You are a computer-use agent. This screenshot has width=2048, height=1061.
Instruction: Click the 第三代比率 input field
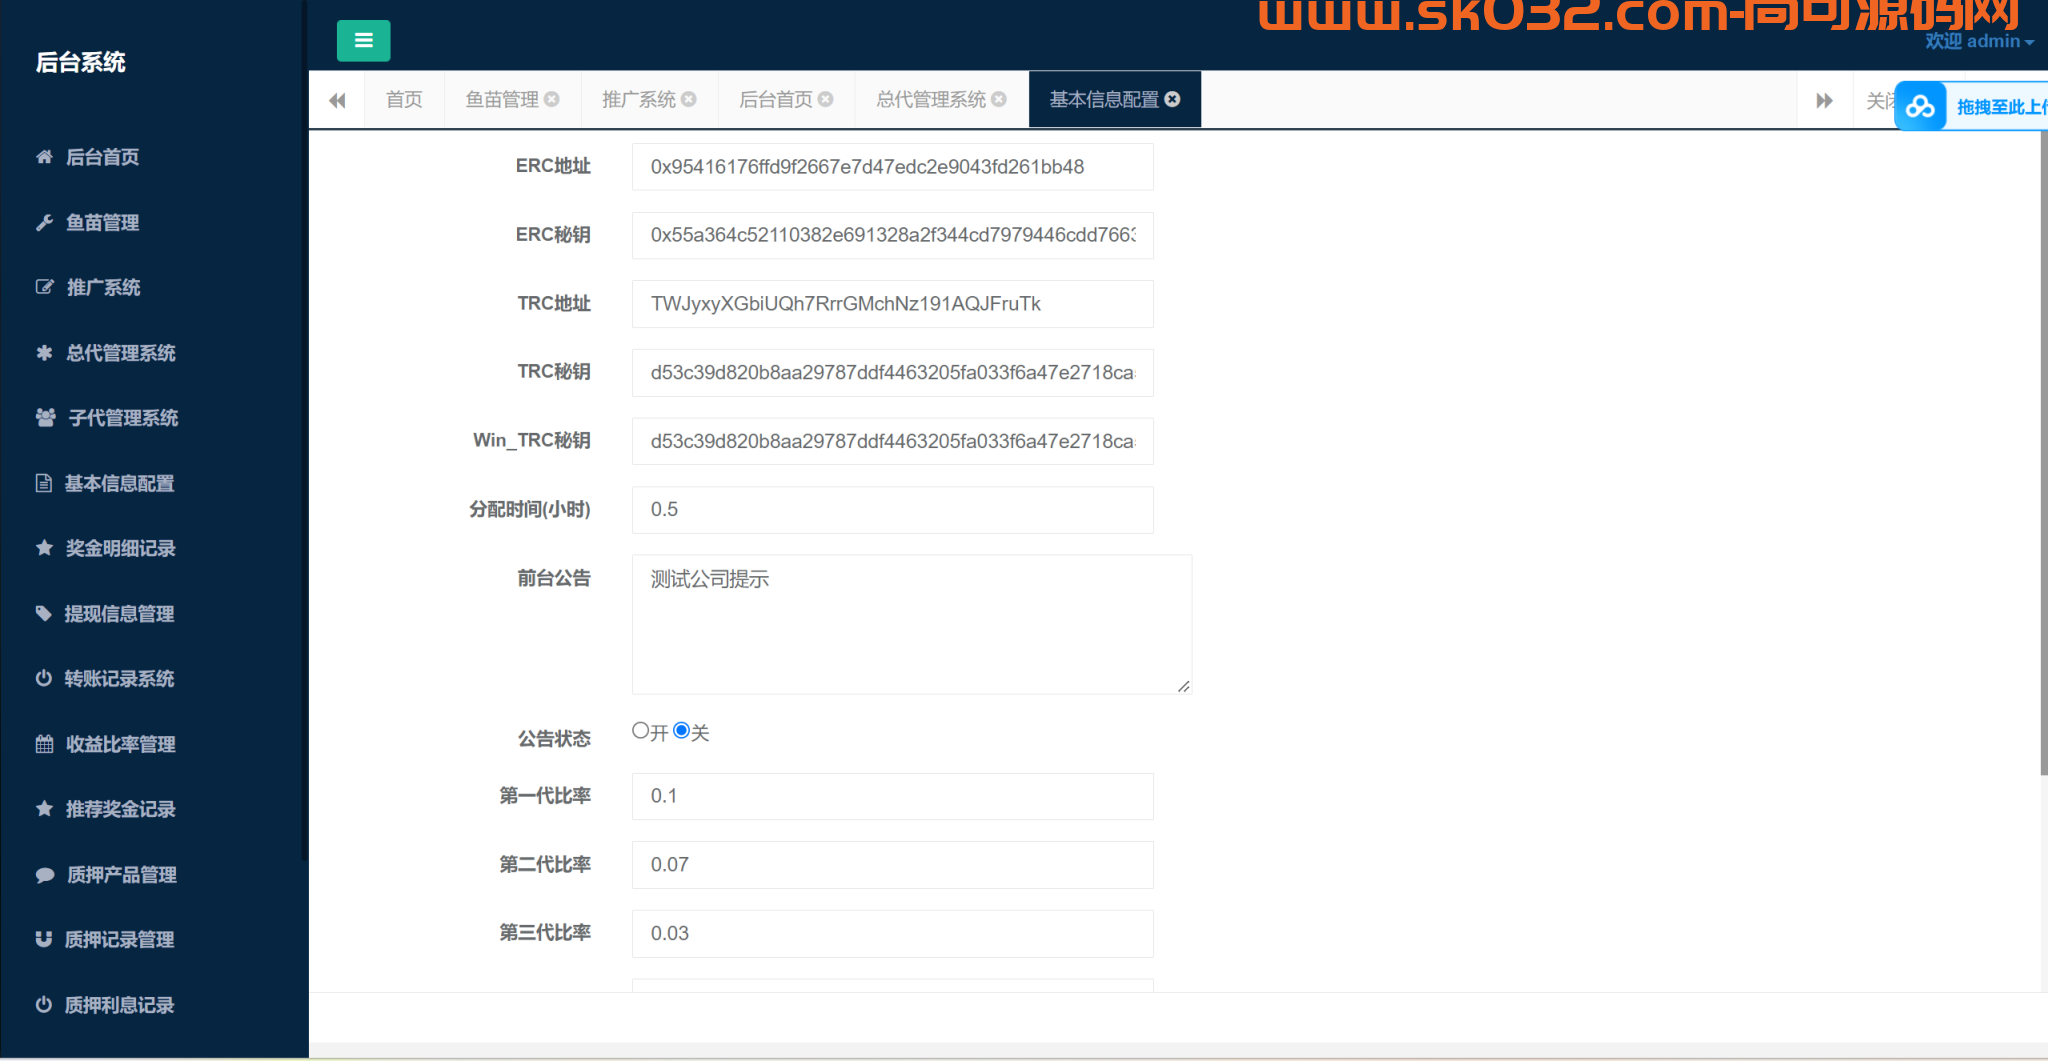892,933
